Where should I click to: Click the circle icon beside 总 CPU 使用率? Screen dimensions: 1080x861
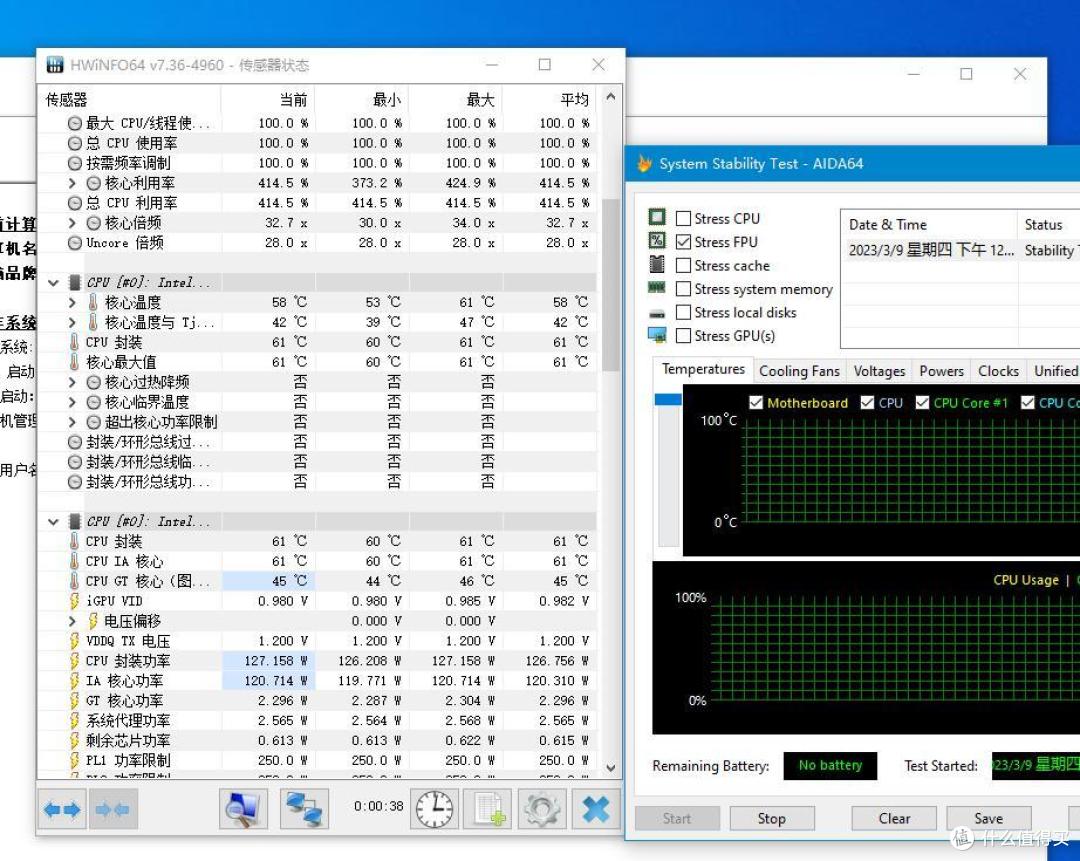point(74,143)
